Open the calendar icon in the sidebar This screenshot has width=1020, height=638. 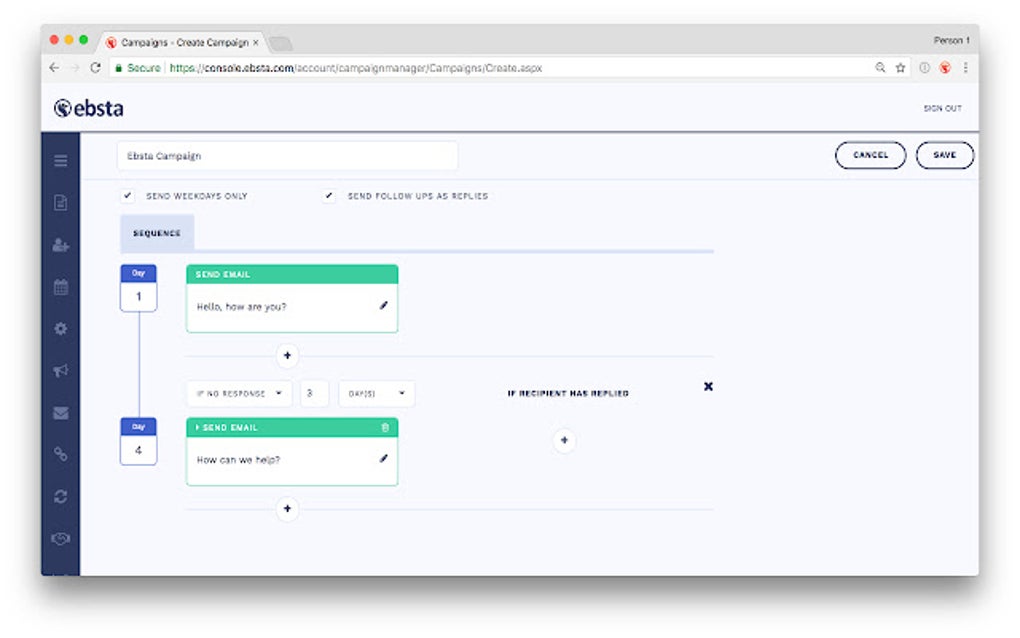(60, 289)
